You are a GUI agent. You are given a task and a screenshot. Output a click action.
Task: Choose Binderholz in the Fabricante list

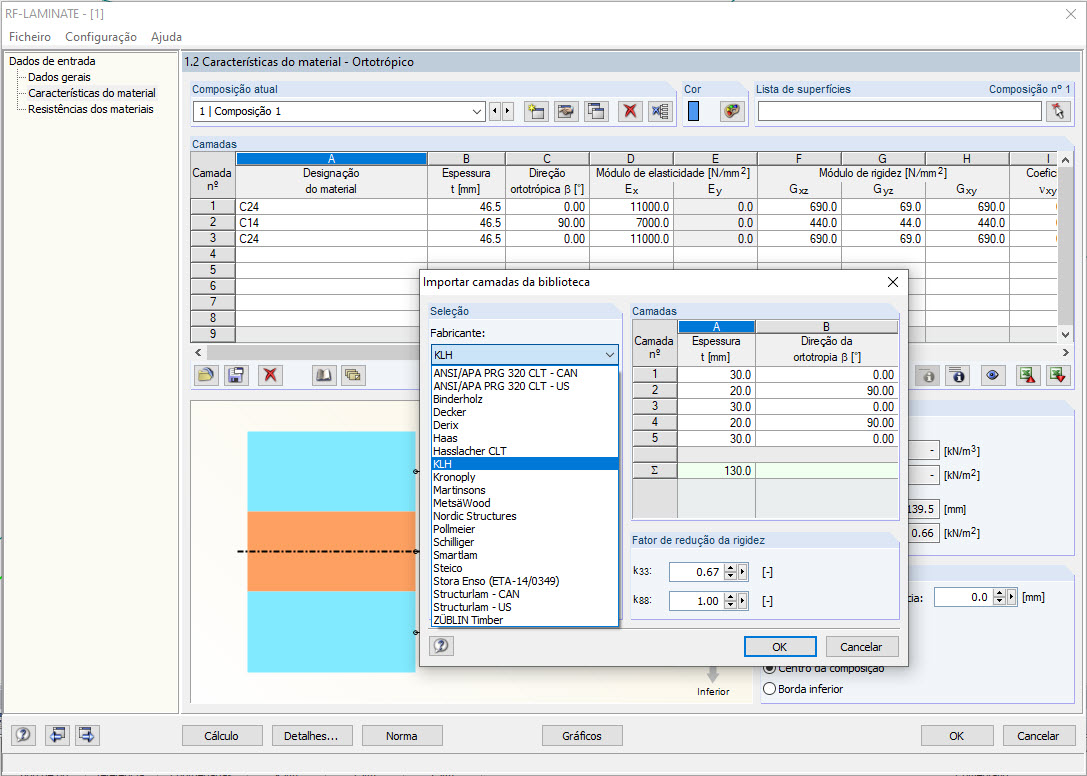pos(458,399)
